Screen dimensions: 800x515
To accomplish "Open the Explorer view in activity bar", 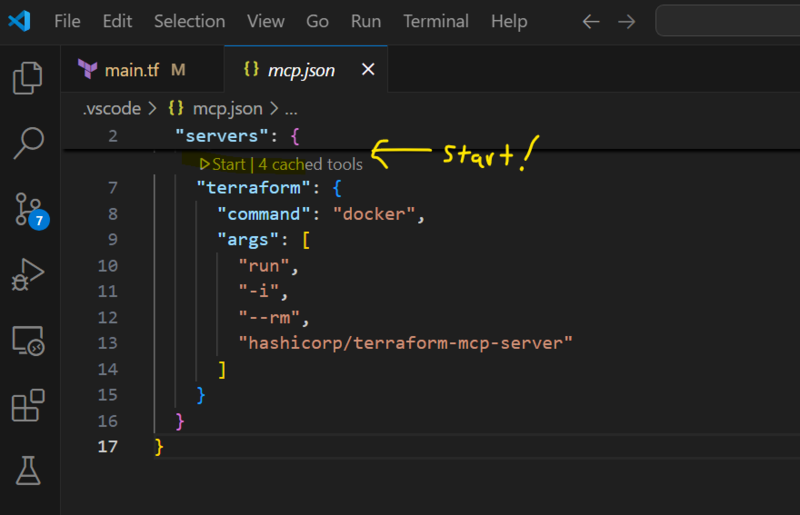I will [x=28, y=78].
